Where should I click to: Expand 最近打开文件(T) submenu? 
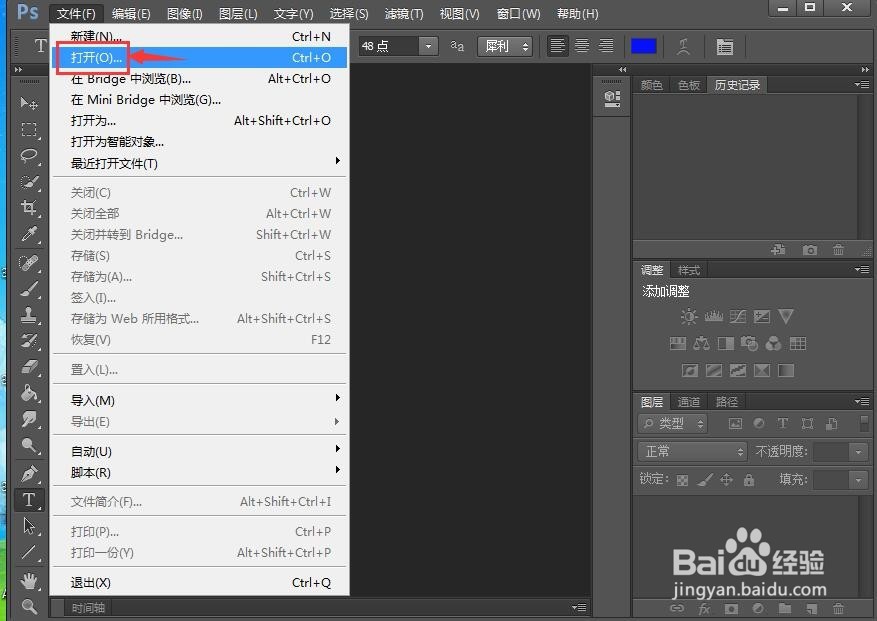(199, 163)
